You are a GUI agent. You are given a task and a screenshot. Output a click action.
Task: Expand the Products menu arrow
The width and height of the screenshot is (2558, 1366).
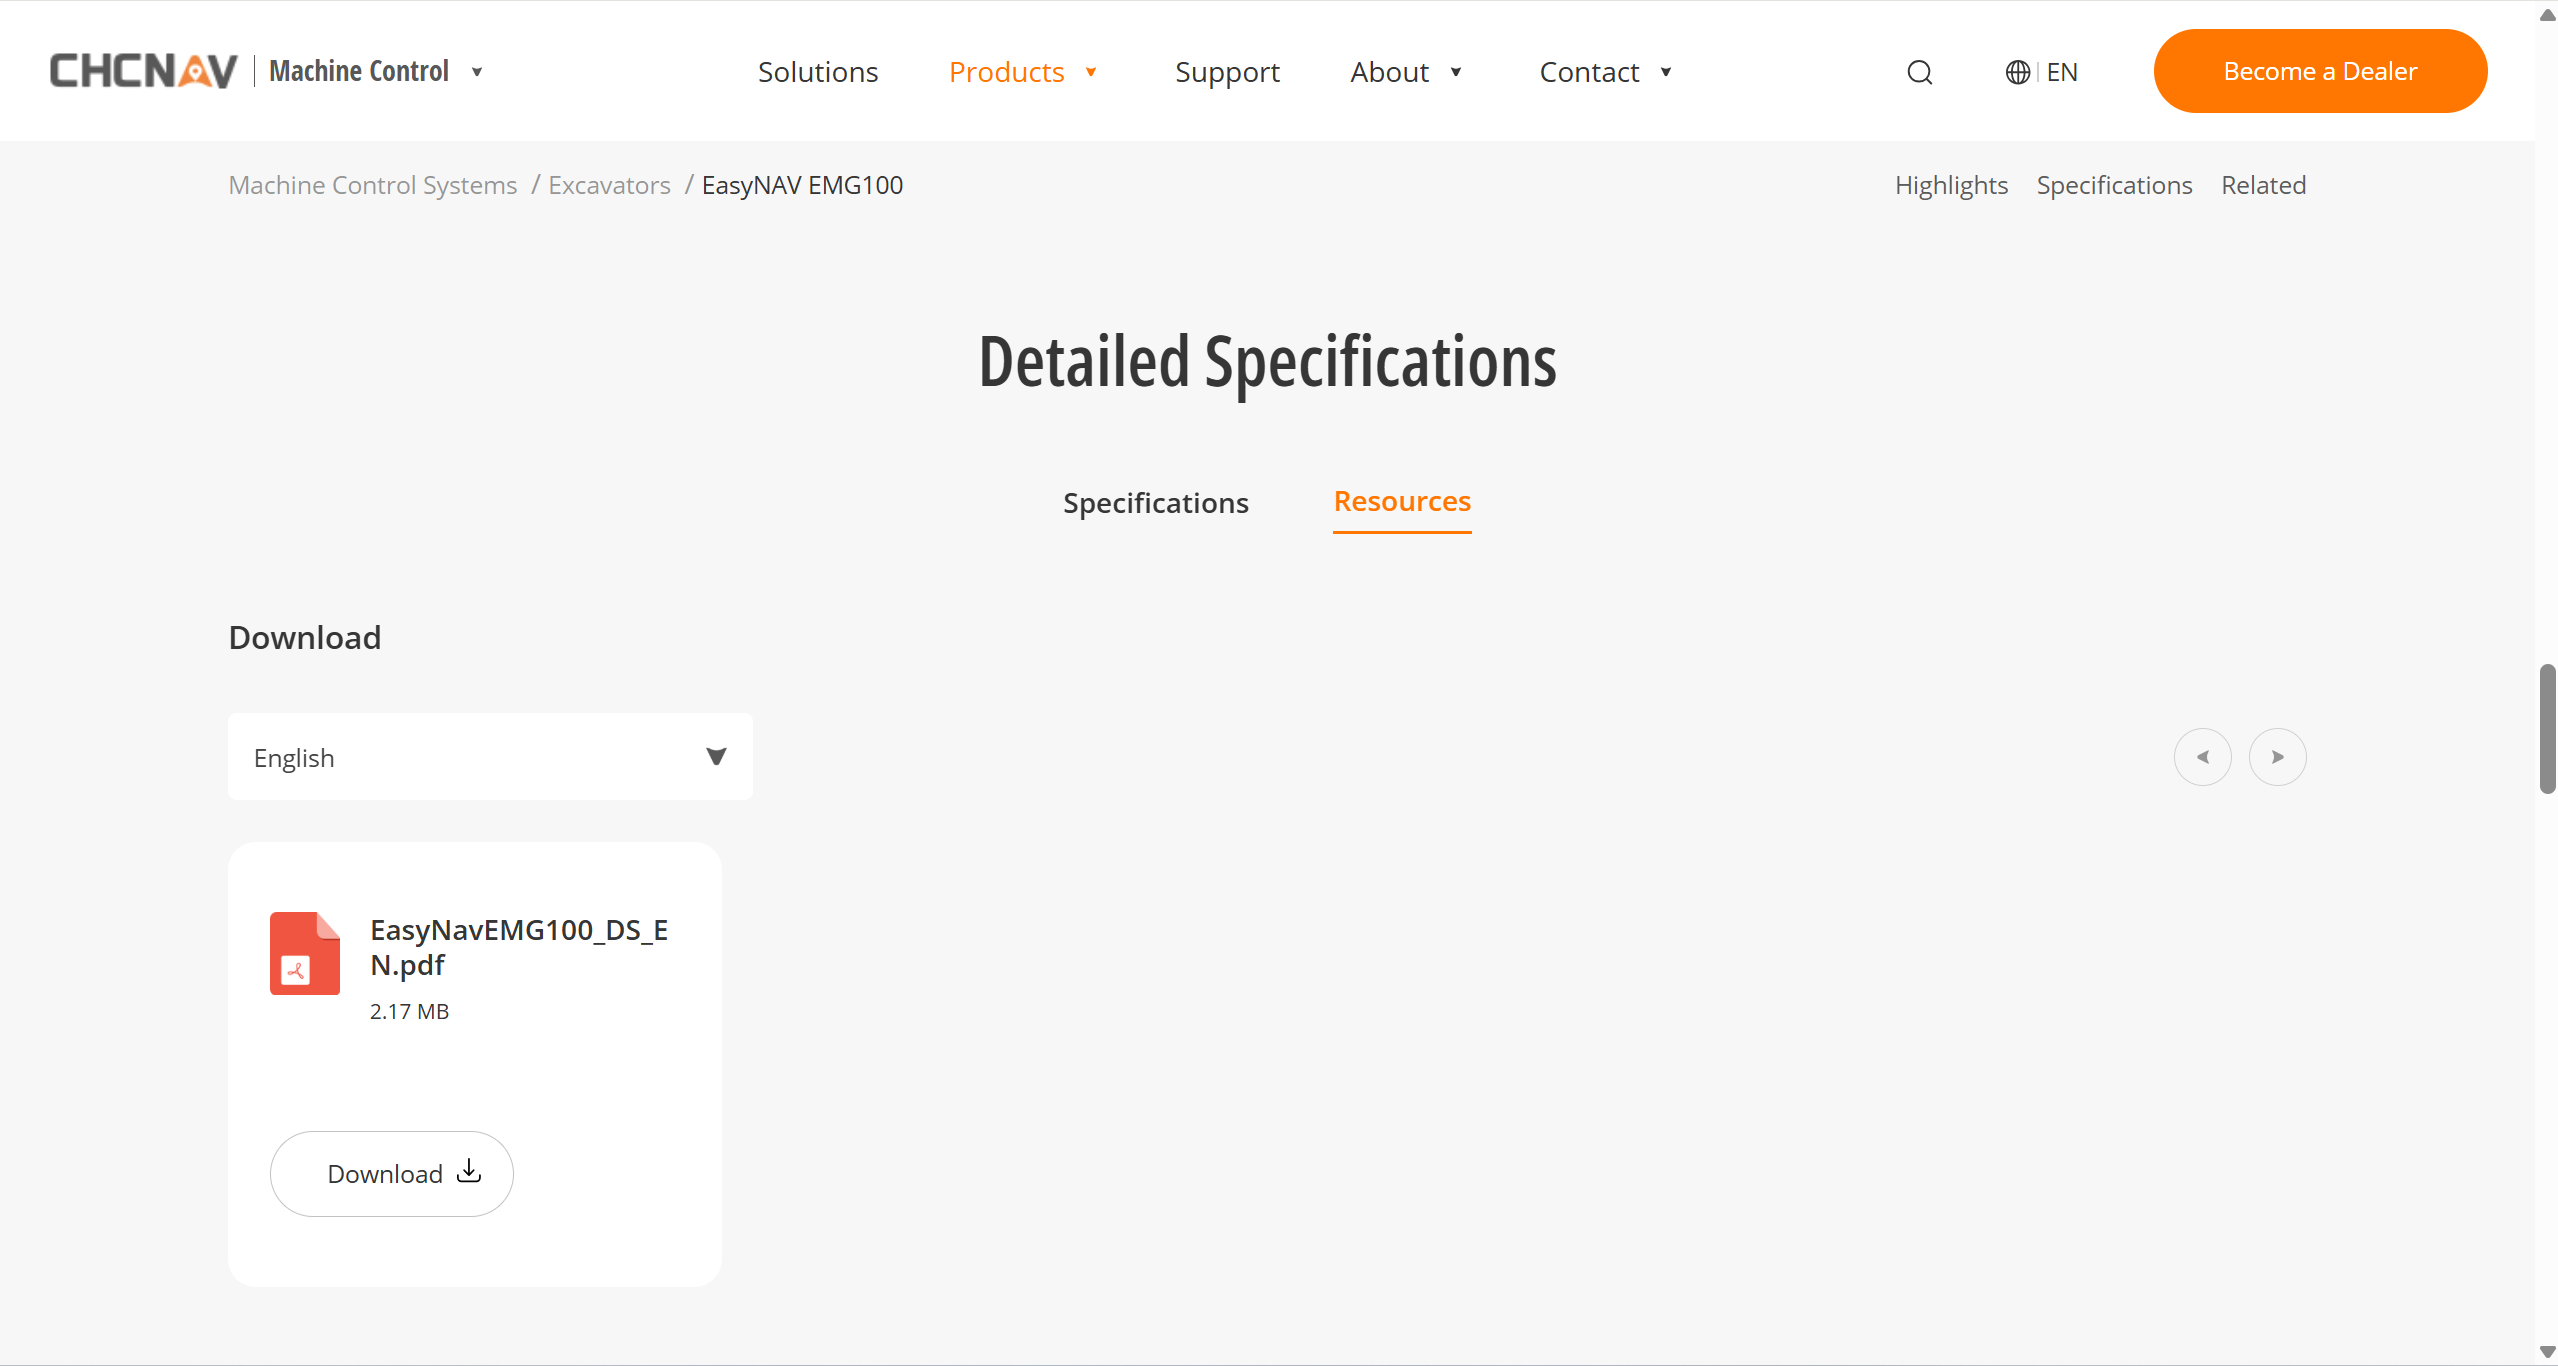point(1091,72)
